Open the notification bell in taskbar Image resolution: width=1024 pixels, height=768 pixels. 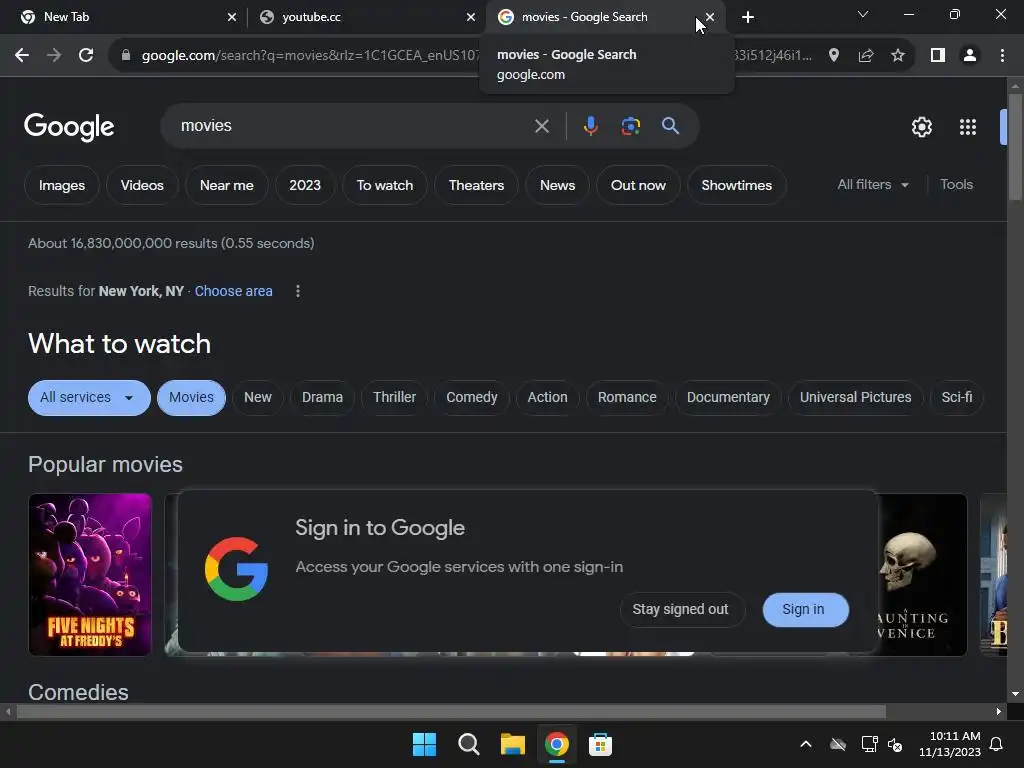click(997, 744)
